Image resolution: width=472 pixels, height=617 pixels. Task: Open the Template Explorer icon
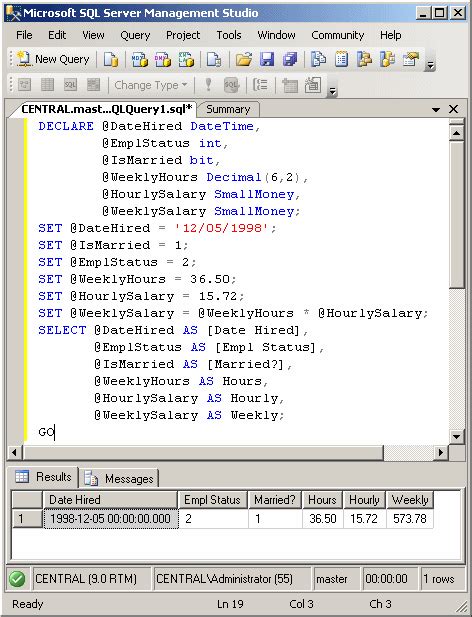tap(387, 60)
